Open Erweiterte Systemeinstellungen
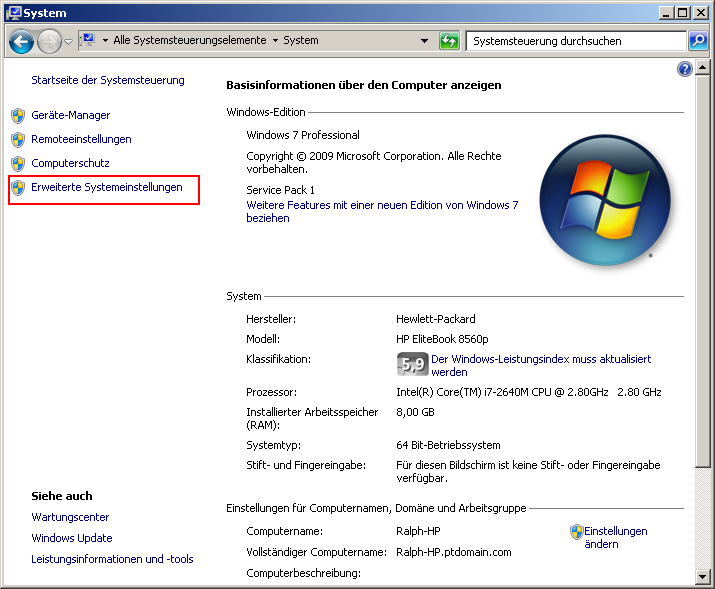 107,187
